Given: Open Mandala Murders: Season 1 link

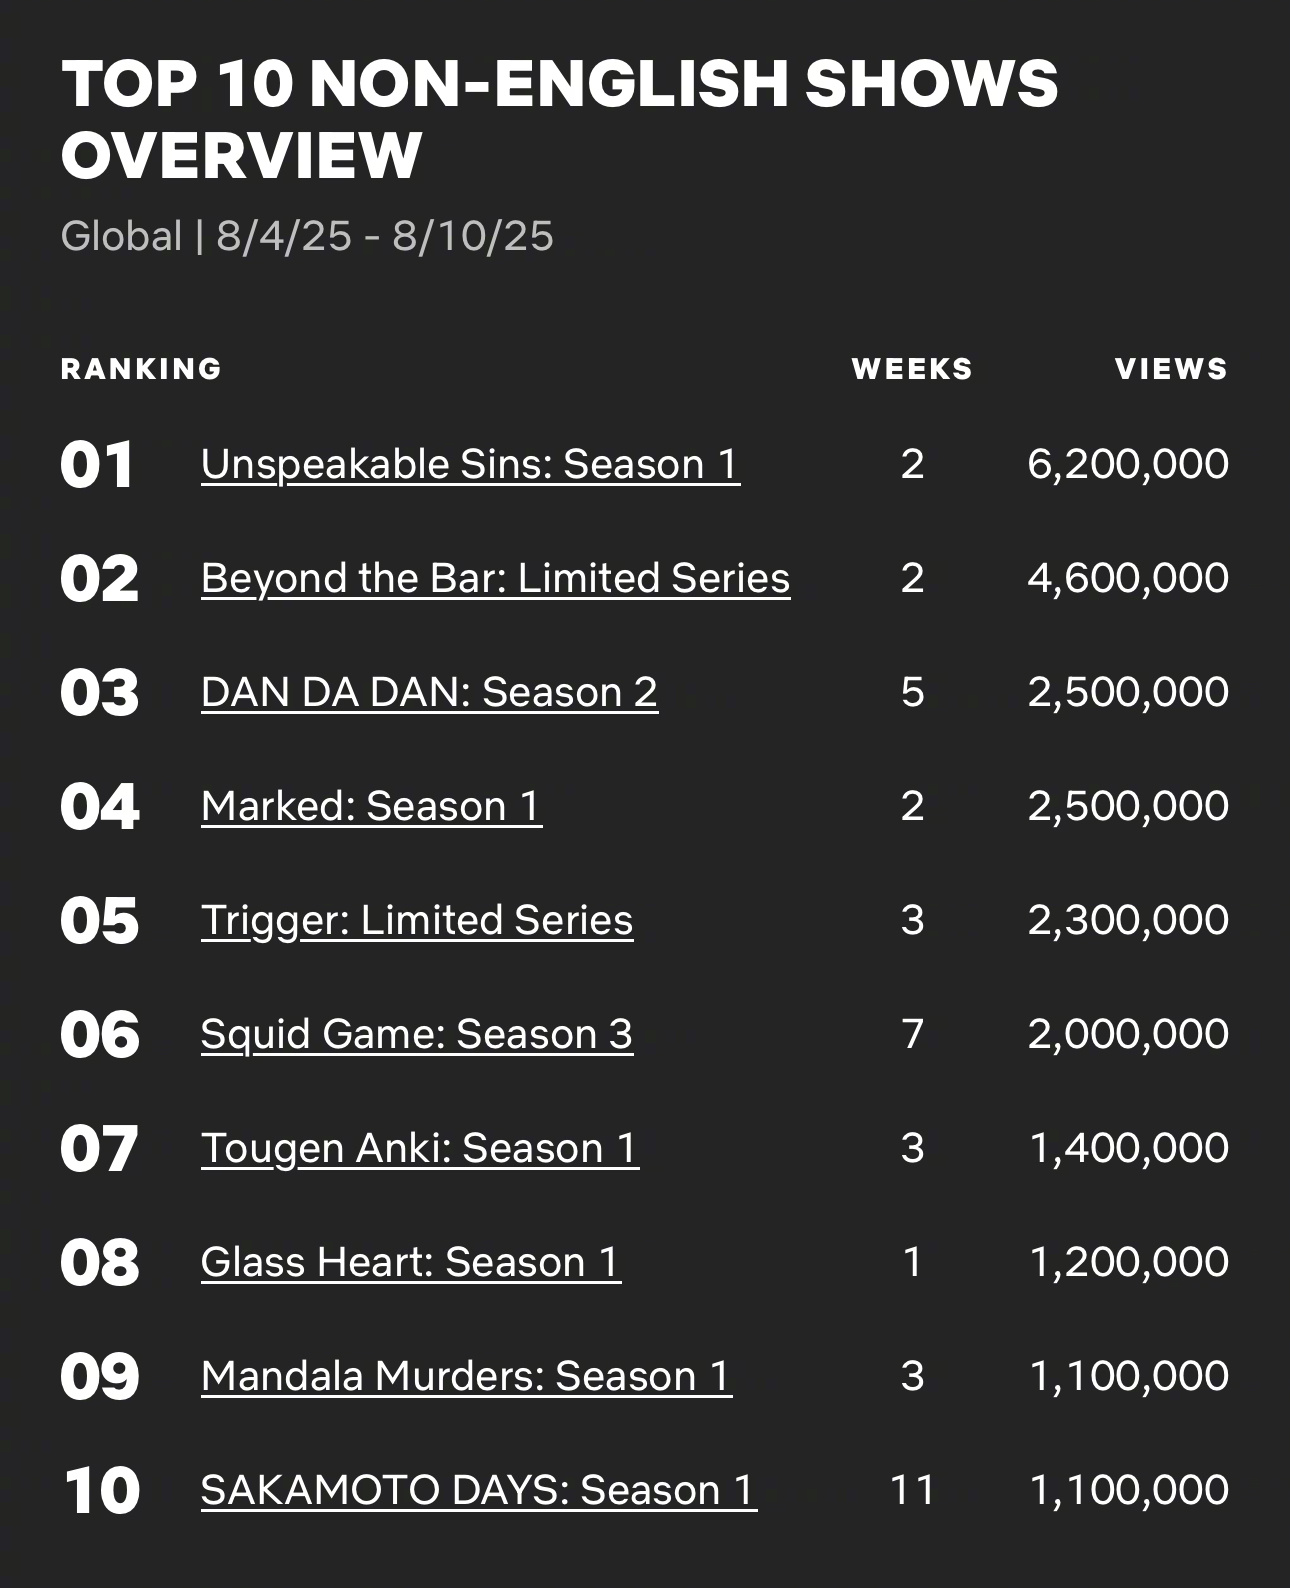Looking at the screenshot, I should [466, 1377].
